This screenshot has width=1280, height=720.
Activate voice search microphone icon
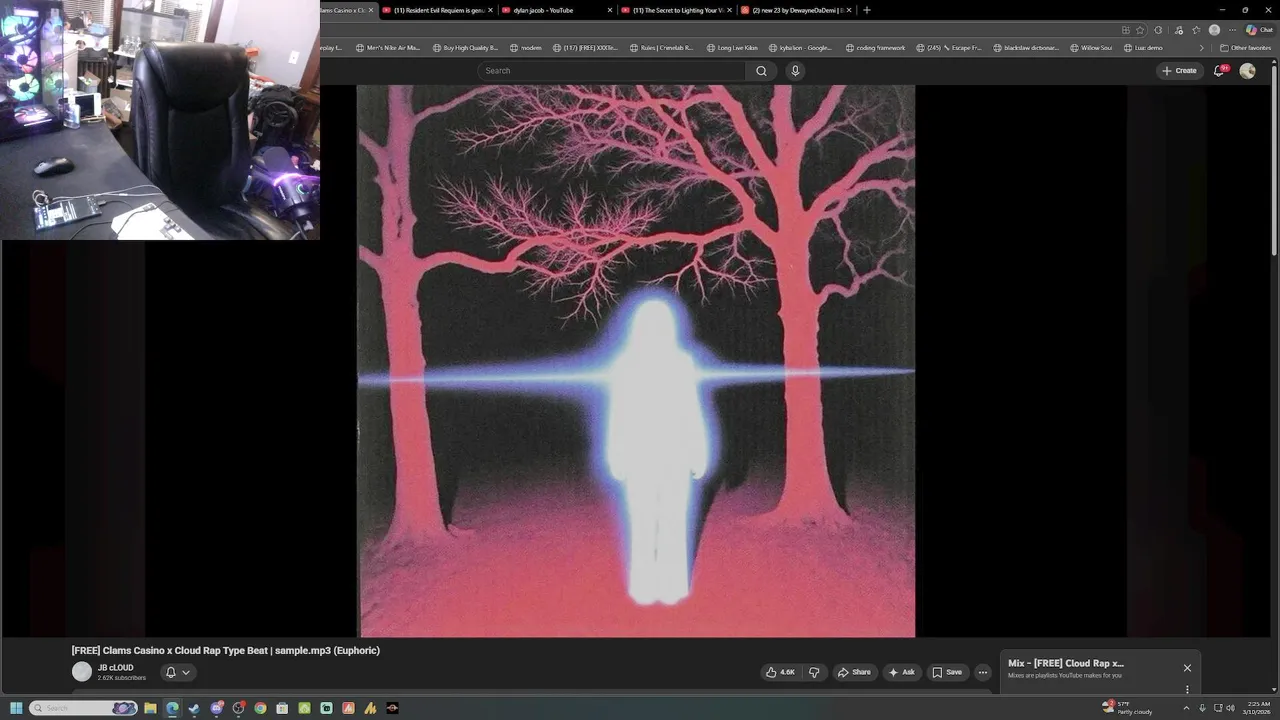point(795,71)
